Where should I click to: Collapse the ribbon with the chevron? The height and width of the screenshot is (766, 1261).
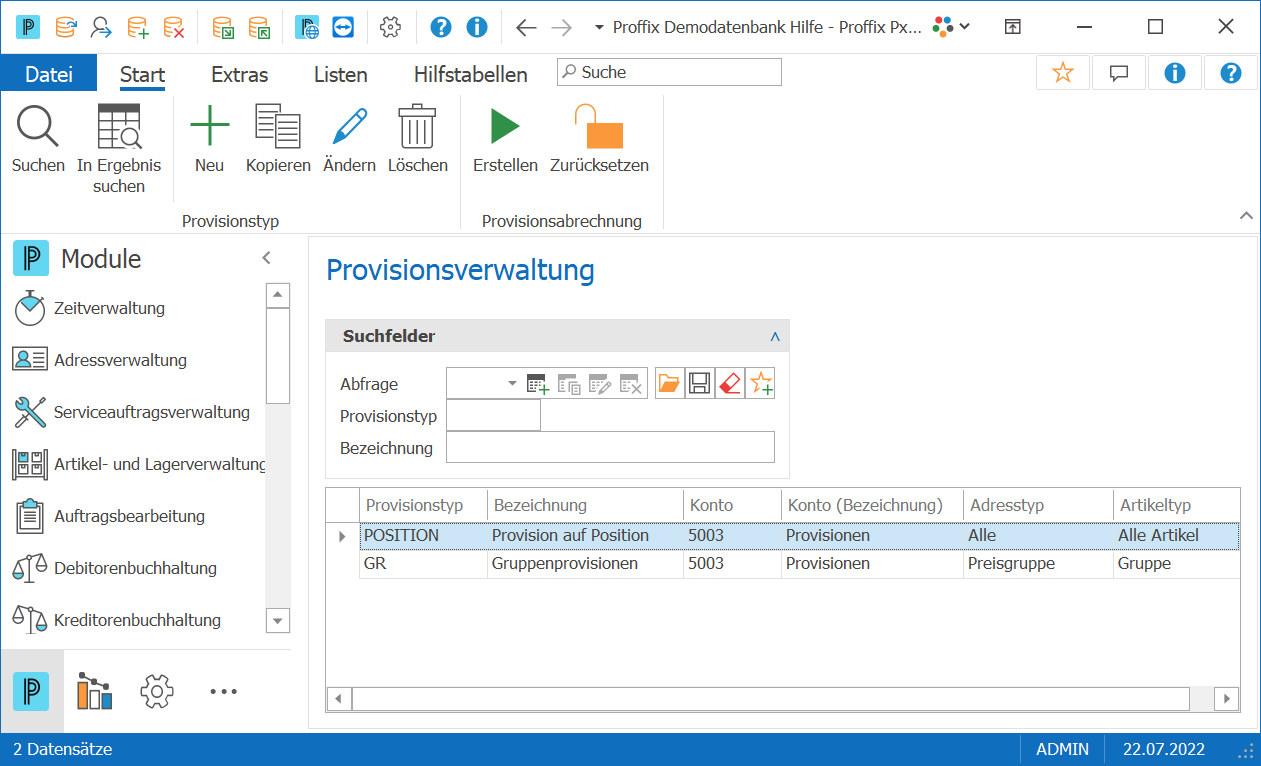click(1246, 215)
